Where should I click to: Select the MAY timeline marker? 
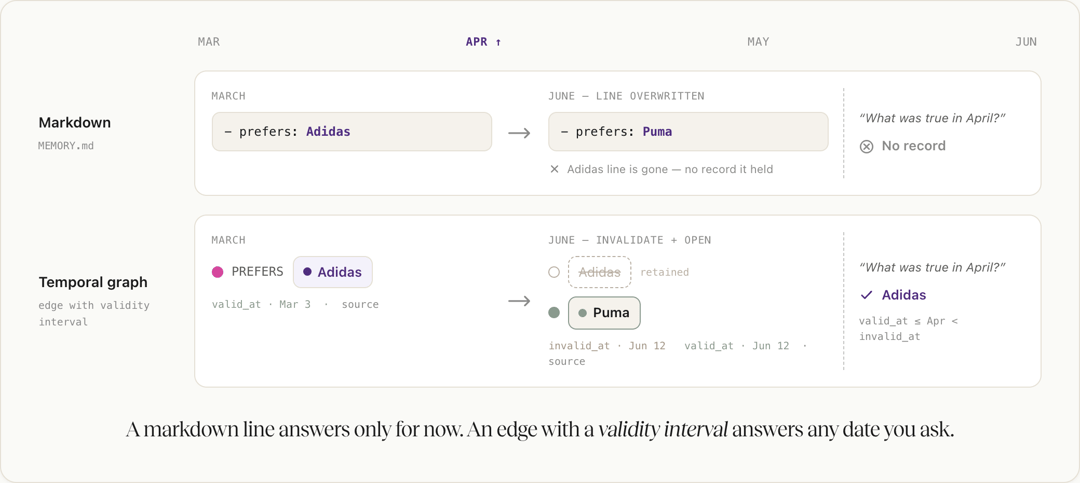pos(758,42)
